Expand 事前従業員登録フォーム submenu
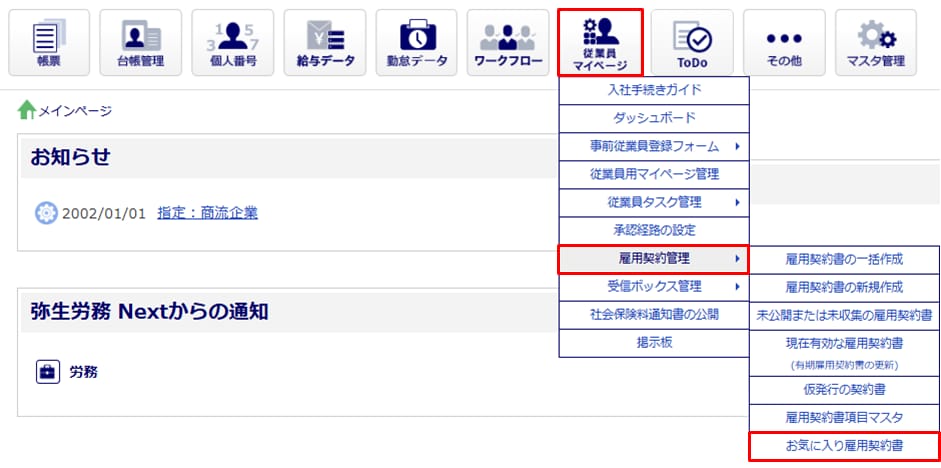This screenshot has width=941, height=468. [x=654, y=146]
